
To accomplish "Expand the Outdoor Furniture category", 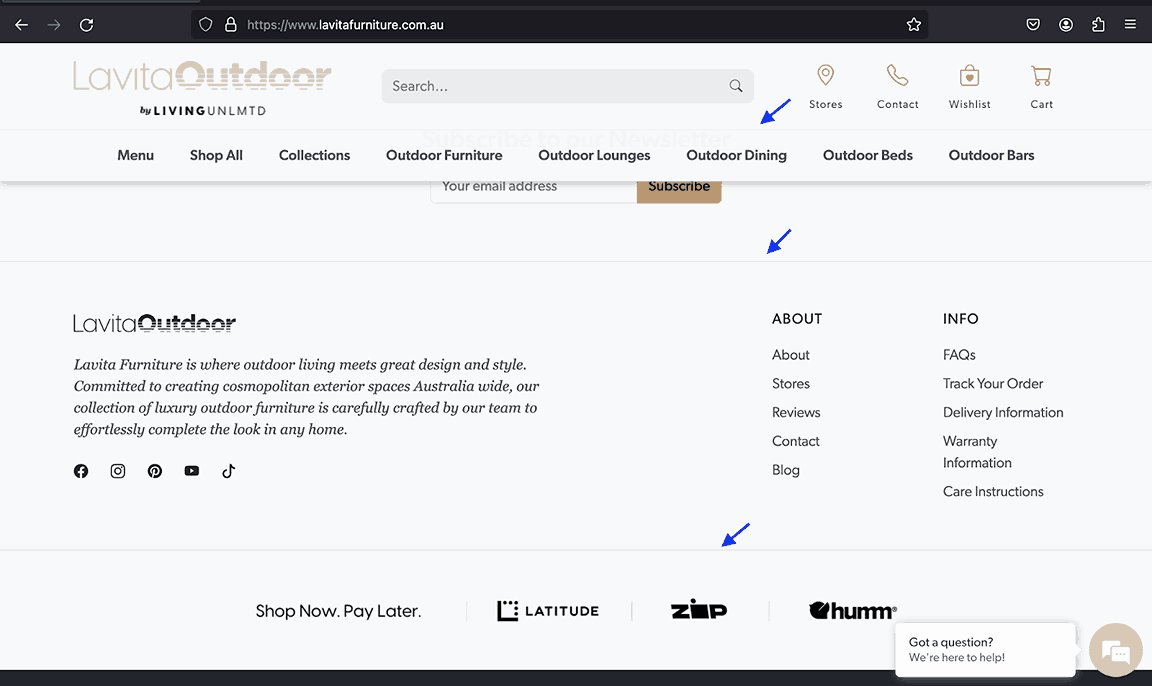I will tap(443, 155).
